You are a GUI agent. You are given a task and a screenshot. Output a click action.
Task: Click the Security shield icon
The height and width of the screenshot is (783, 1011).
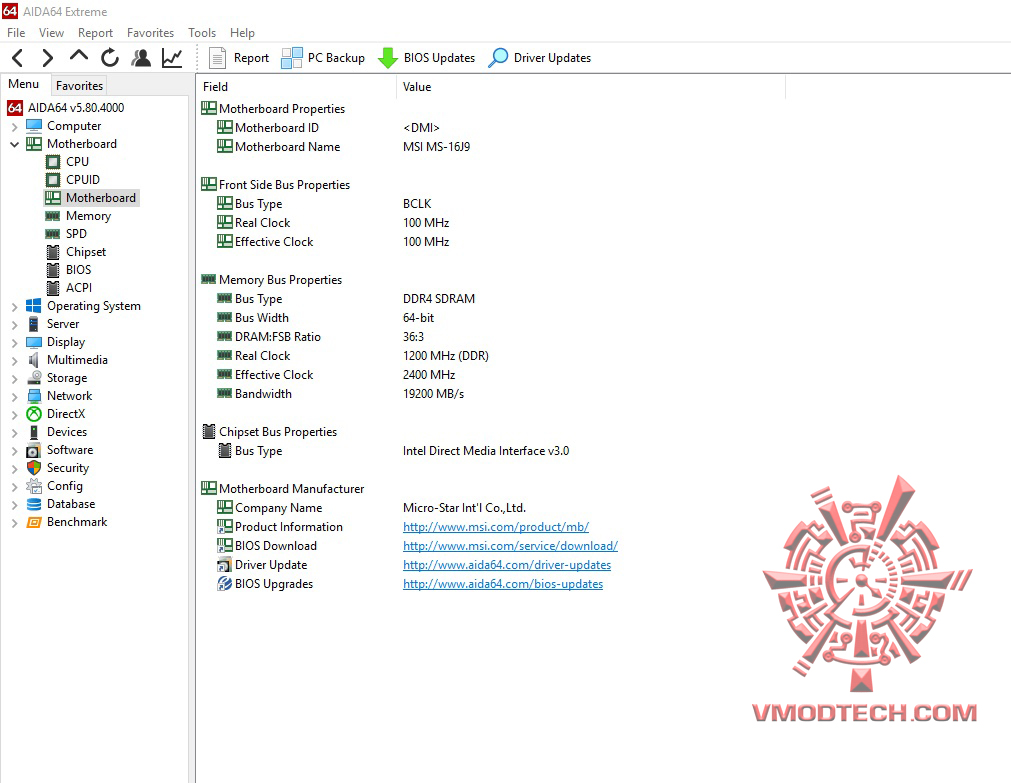(34, 468)
